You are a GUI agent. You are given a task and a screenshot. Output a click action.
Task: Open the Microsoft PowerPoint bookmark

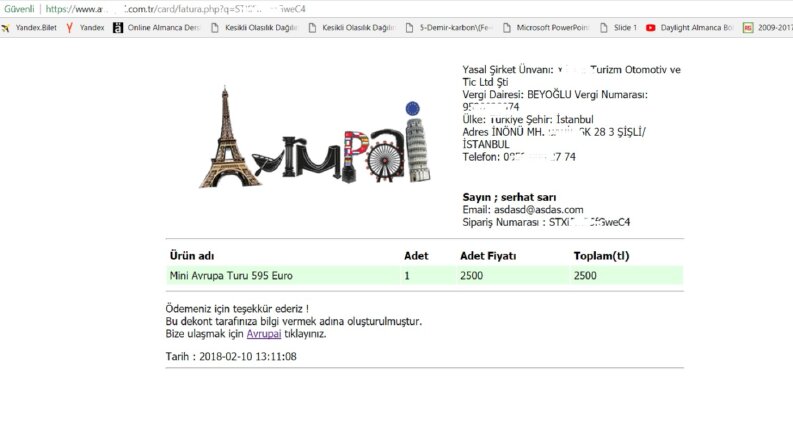pos(546,28)
